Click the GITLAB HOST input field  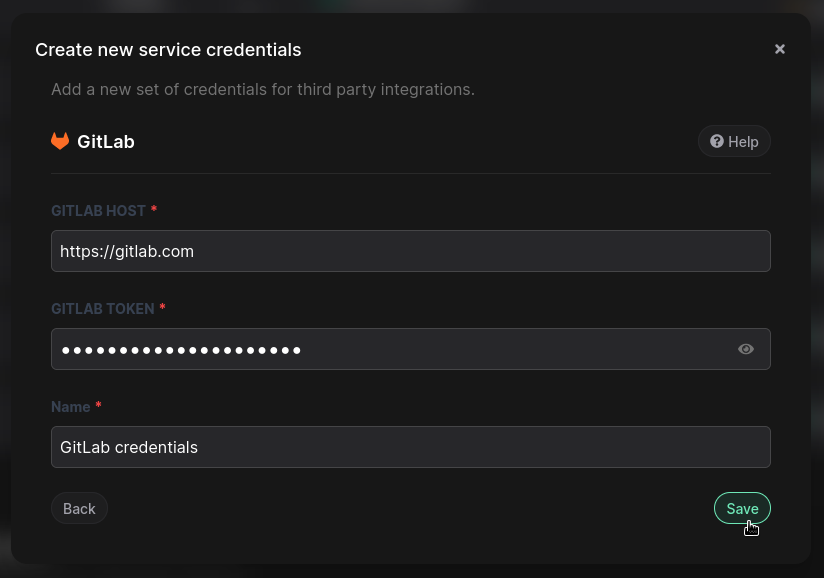(411, 251)
